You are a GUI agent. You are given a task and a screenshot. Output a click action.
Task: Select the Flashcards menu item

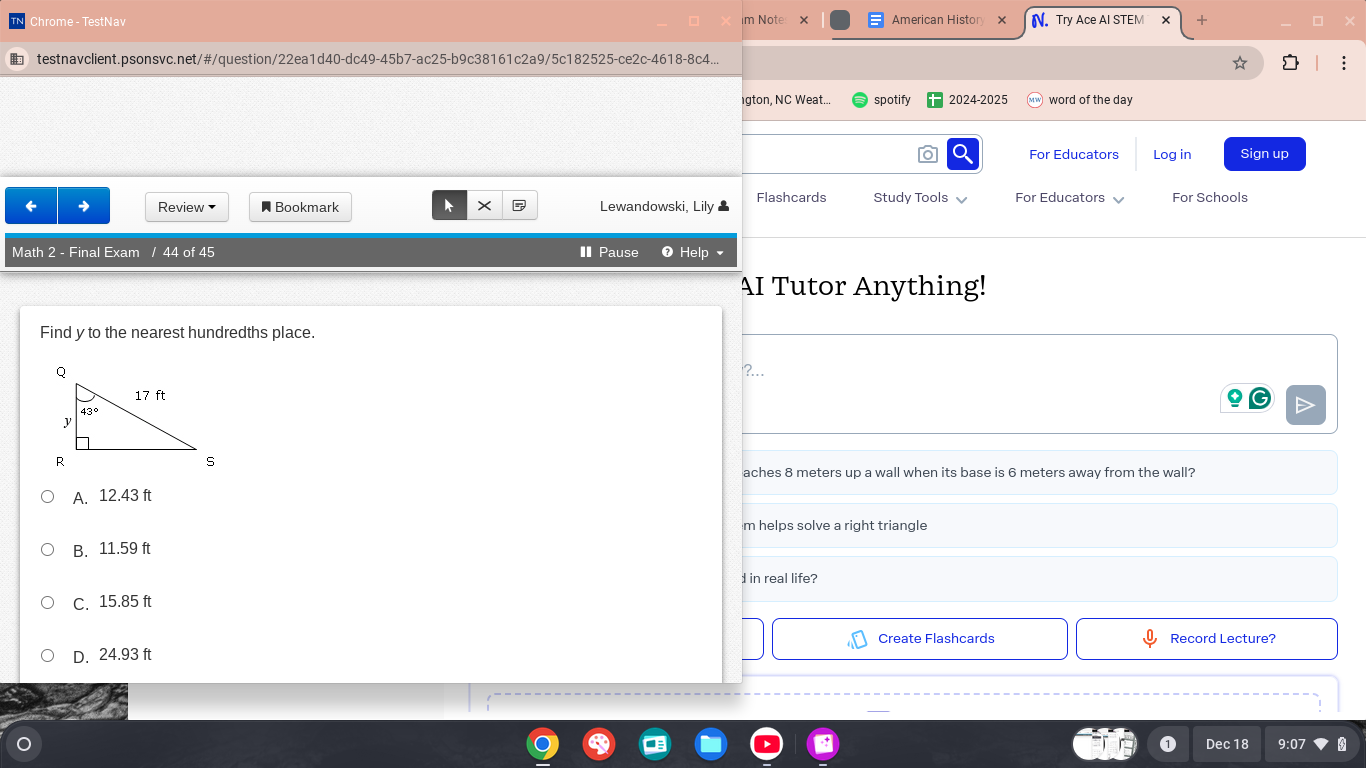791,198
